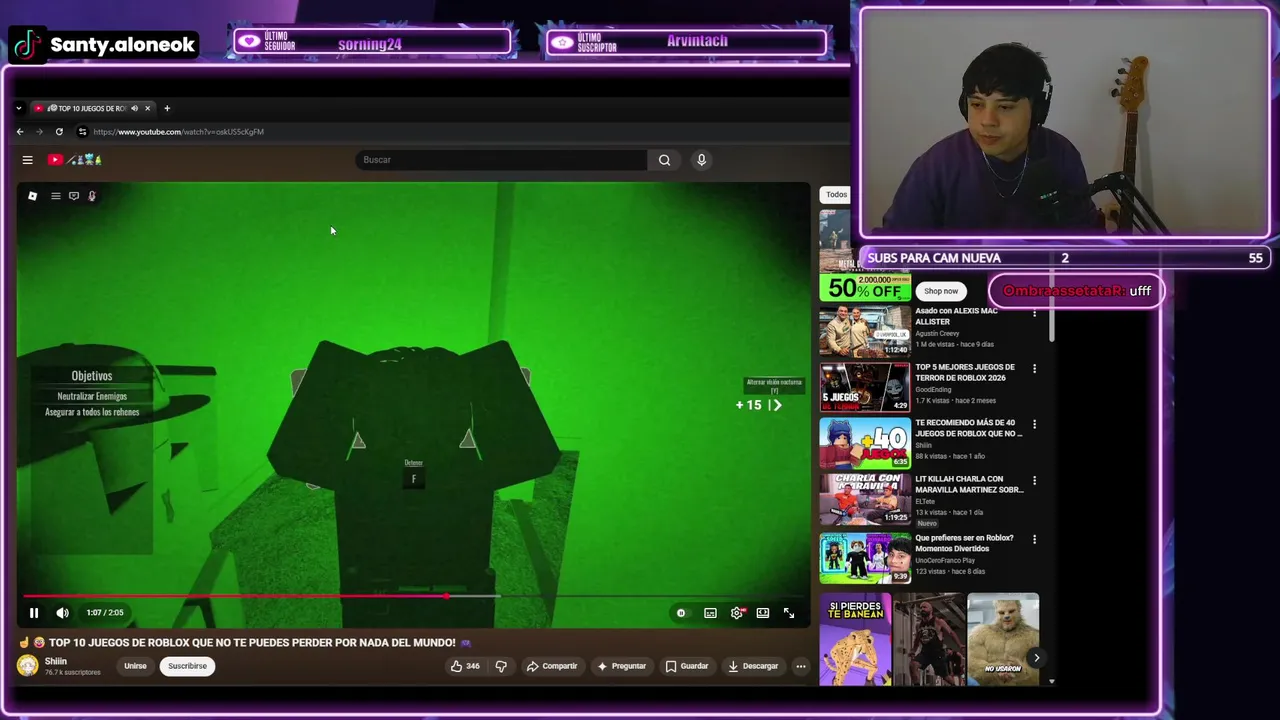The width and height of the screenshot is (1280, 720).
Task: Open site settings icon in address bar
Action: click(x=82, y=132)
